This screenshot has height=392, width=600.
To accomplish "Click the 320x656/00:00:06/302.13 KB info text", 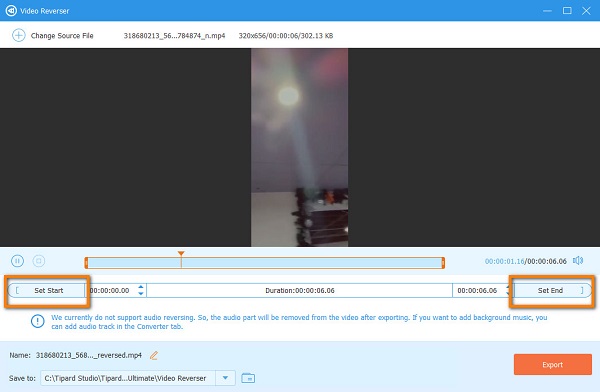I will coord(286,36).
